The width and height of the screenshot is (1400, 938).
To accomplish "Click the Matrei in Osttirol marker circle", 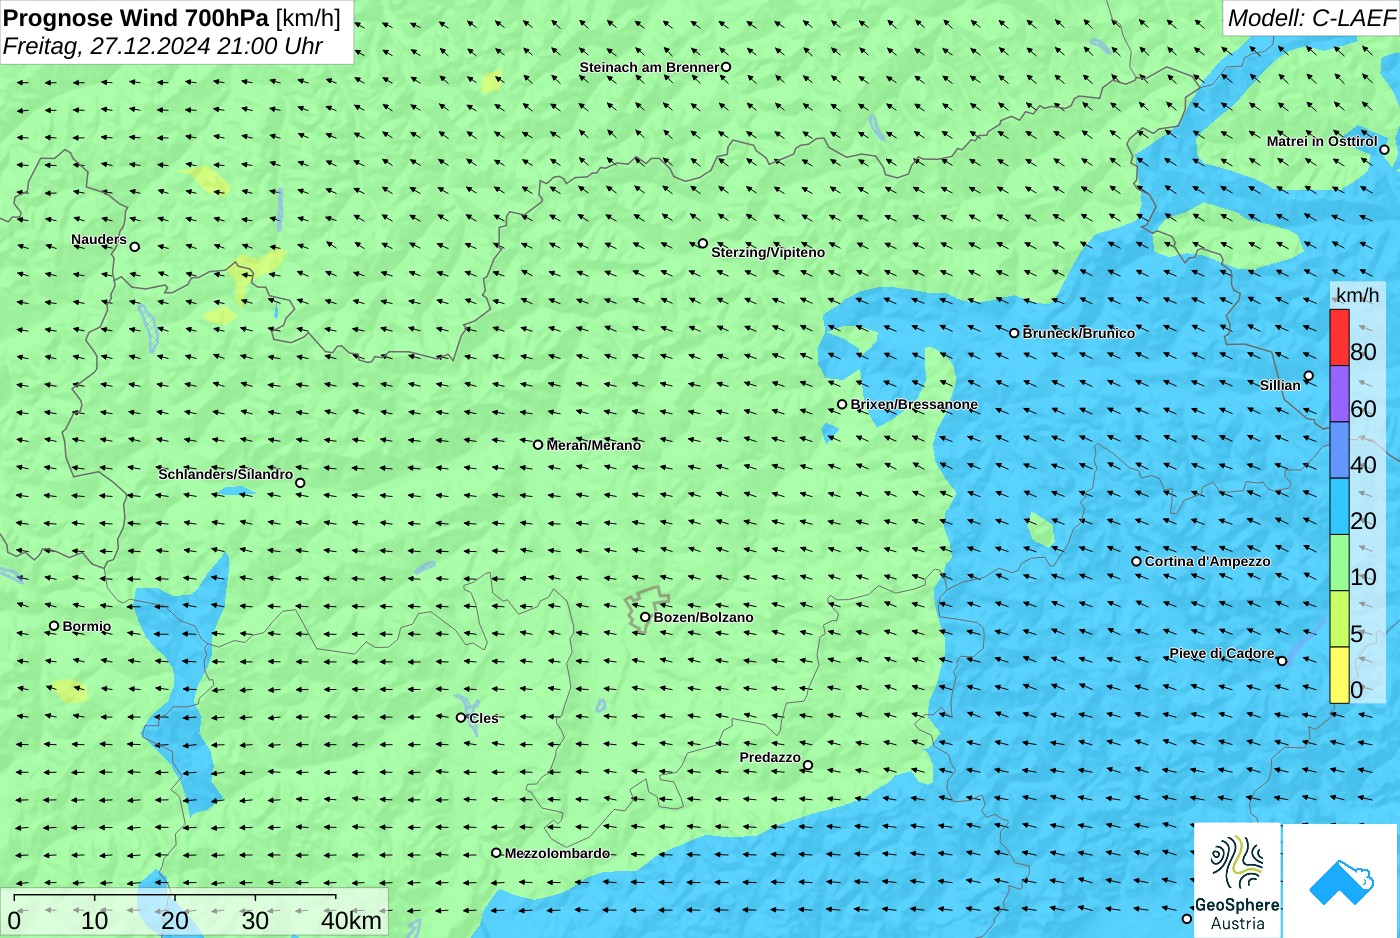I will tap(1384, 150).
